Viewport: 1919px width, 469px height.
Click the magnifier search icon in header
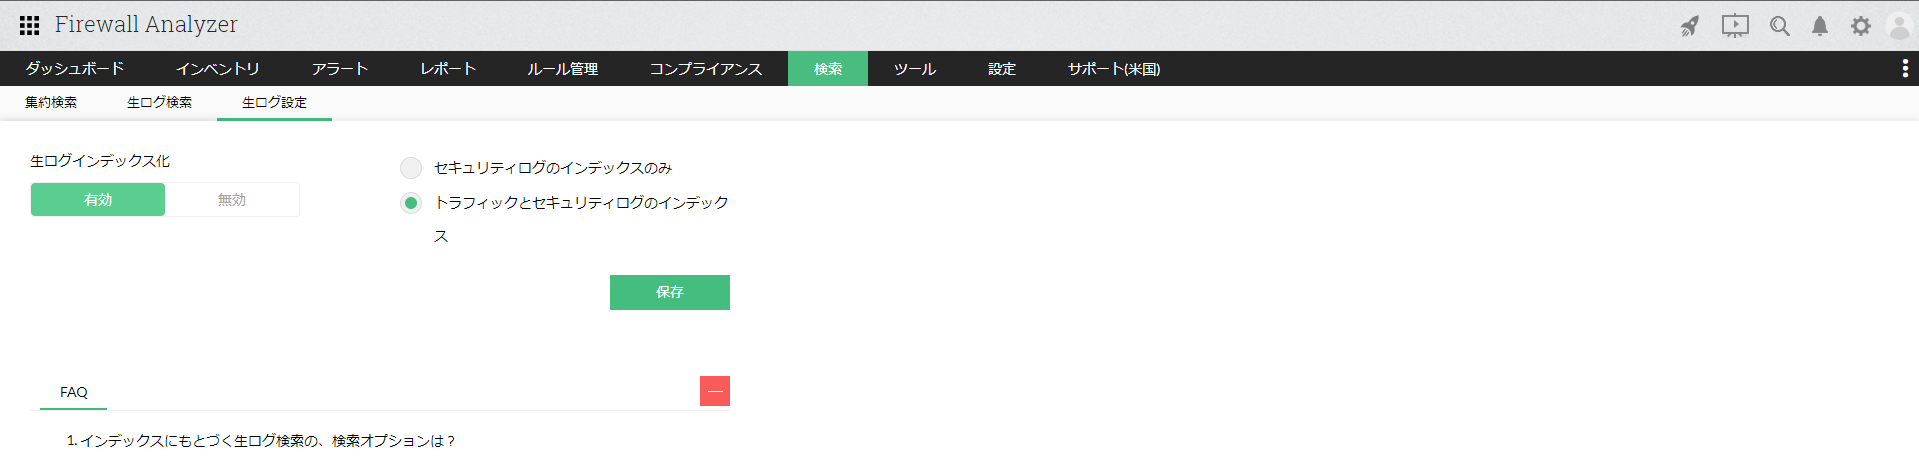point(1779,26)
